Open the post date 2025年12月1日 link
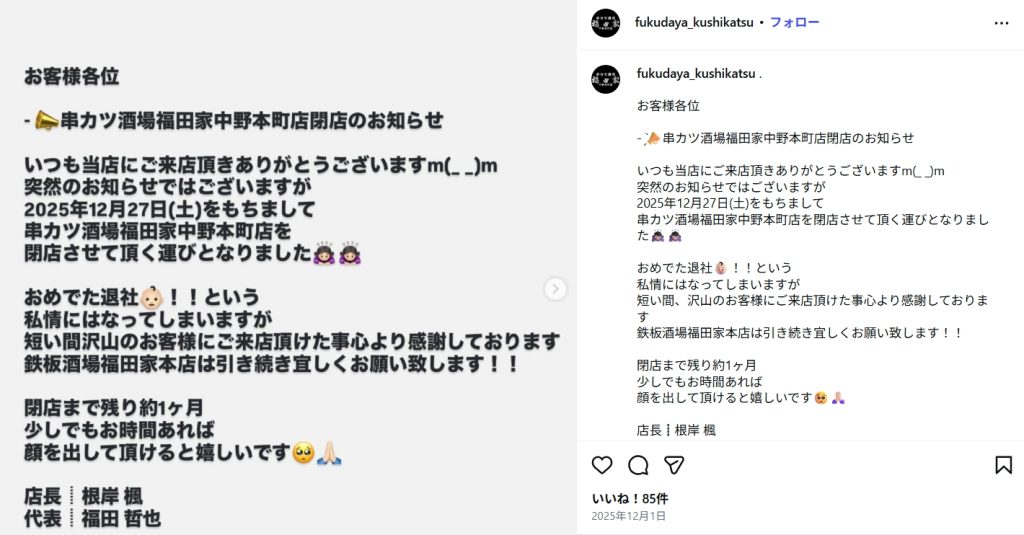The image size is (1024, 535). [628, 516]
